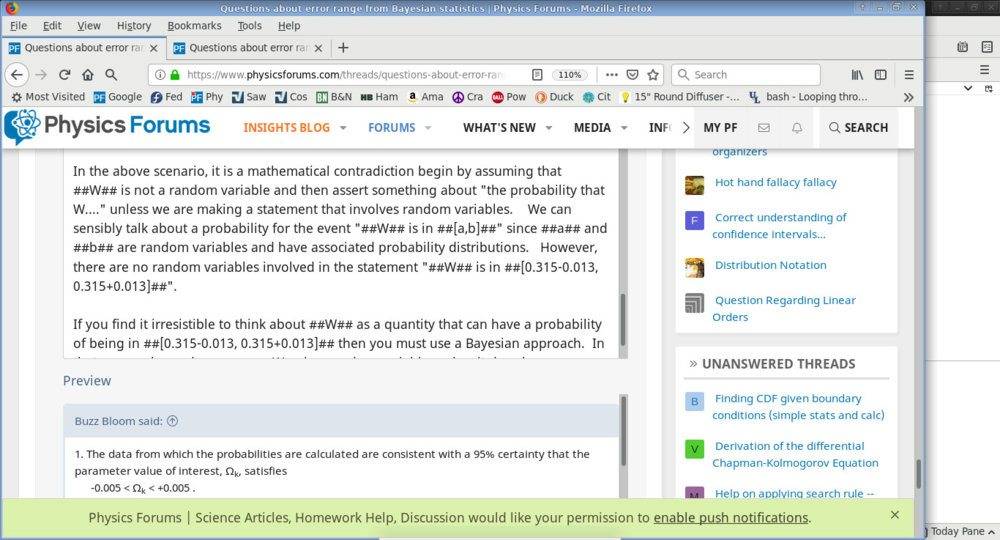Open the alerts bell icon
1000x540 pixels.
(797, 128)
